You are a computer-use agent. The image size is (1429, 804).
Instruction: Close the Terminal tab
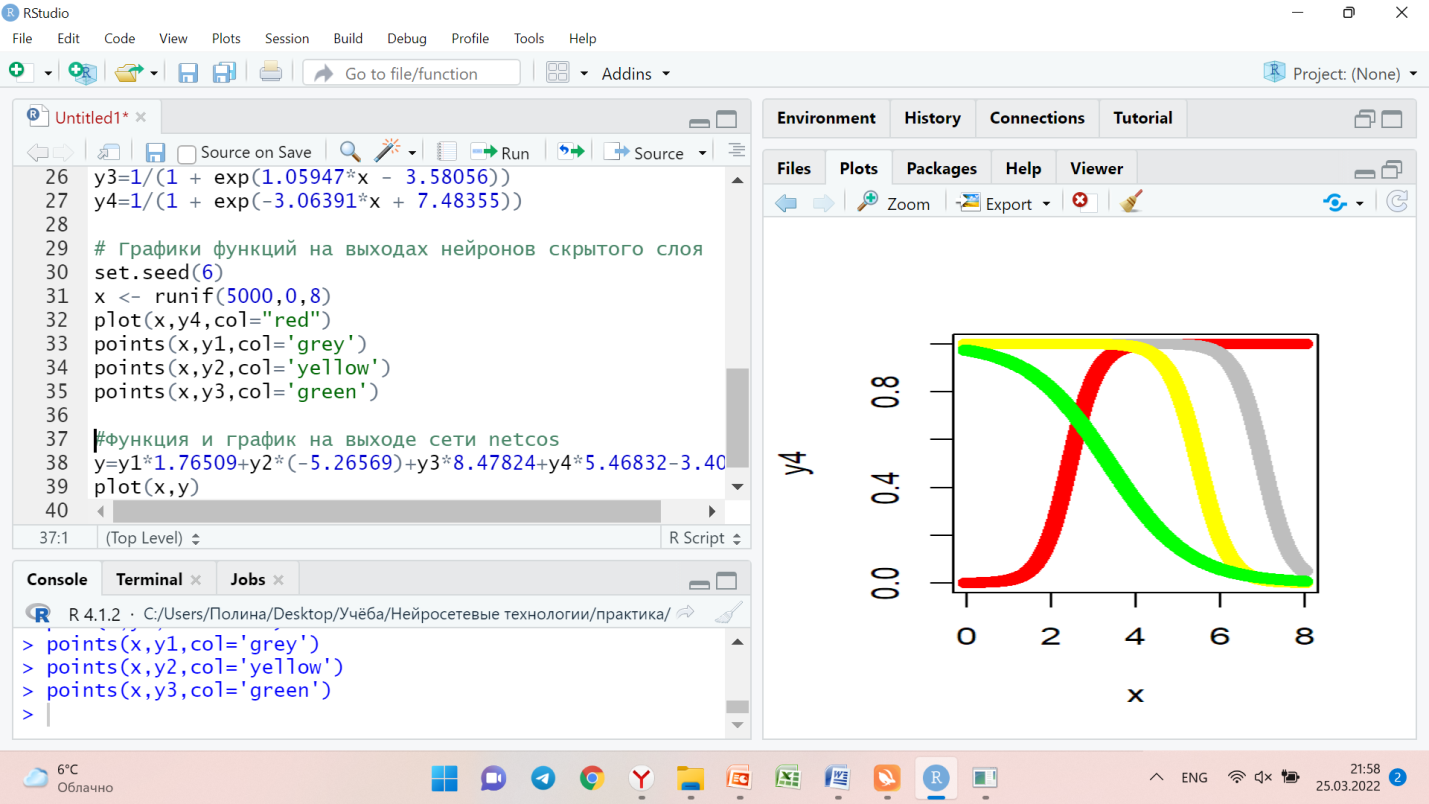click(196, 580)
